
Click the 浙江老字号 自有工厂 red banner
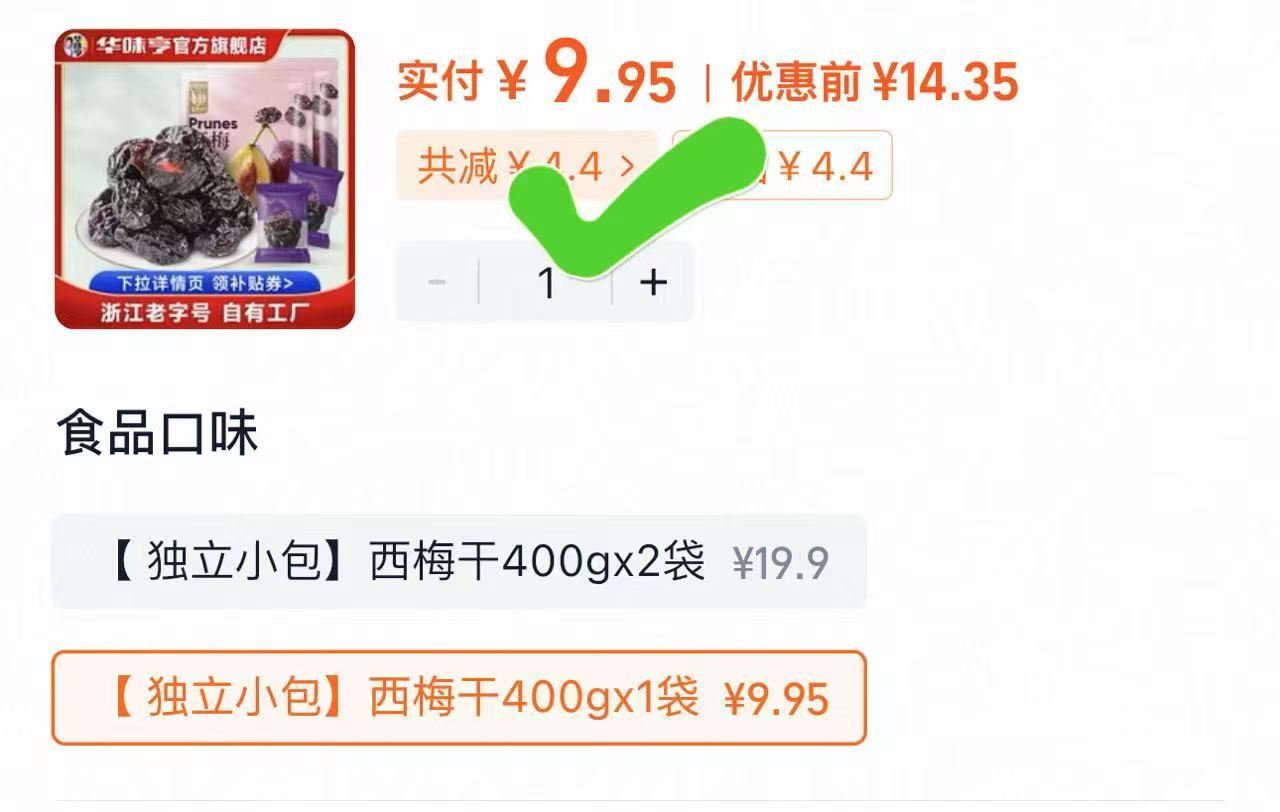pos(204,312)
